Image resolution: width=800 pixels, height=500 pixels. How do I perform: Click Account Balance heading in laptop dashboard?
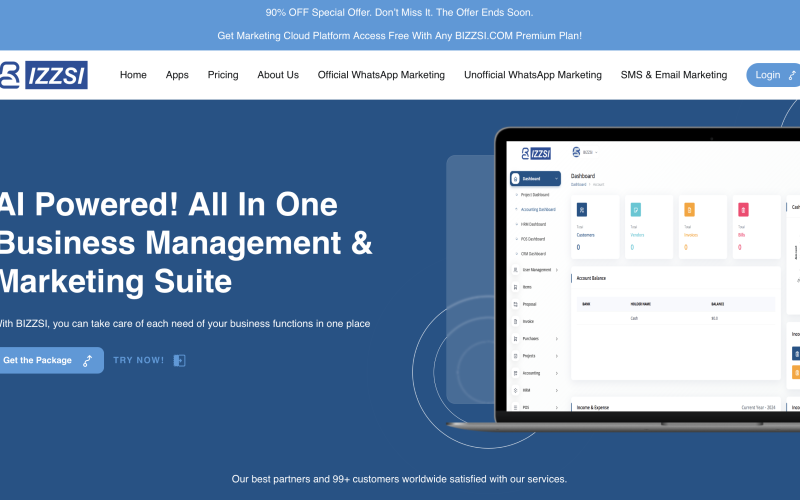(591, 278)
